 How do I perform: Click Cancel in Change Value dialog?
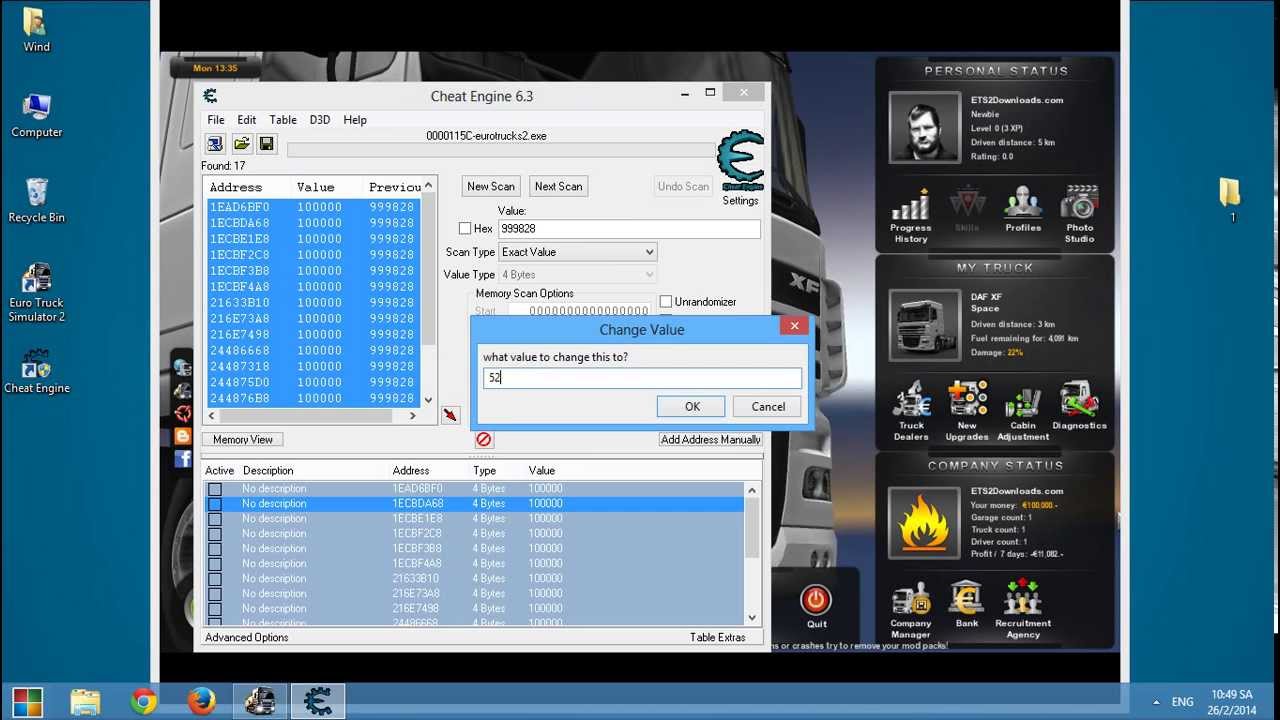(x=768, y=407)
